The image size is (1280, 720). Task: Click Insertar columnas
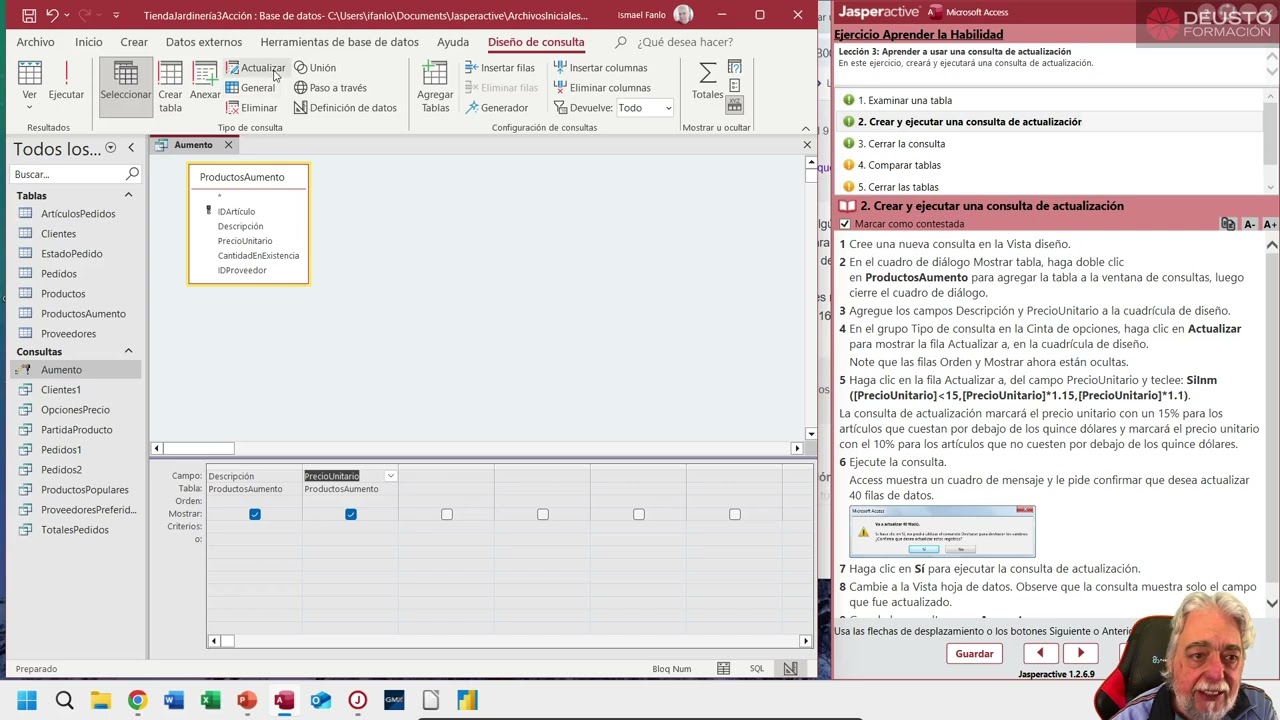(x=600, y=68)
